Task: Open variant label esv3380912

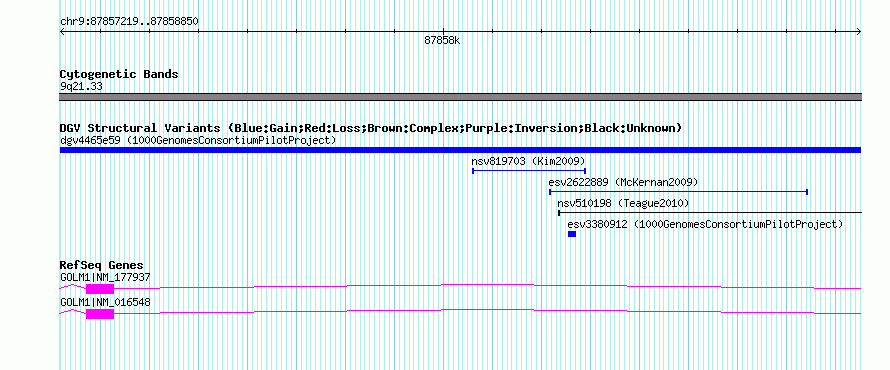Action: [705, 225]
